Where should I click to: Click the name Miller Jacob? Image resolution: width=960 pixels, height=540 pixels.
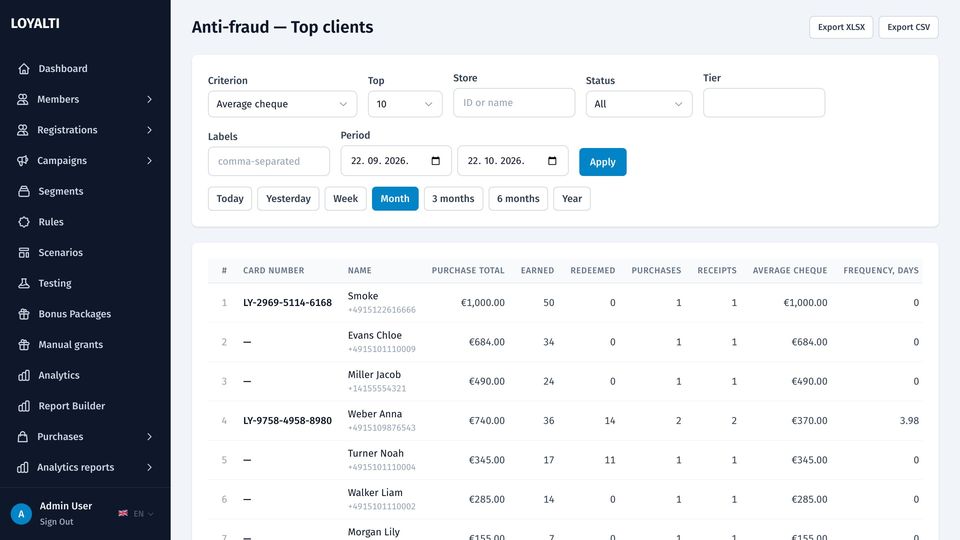pos(374,375)
